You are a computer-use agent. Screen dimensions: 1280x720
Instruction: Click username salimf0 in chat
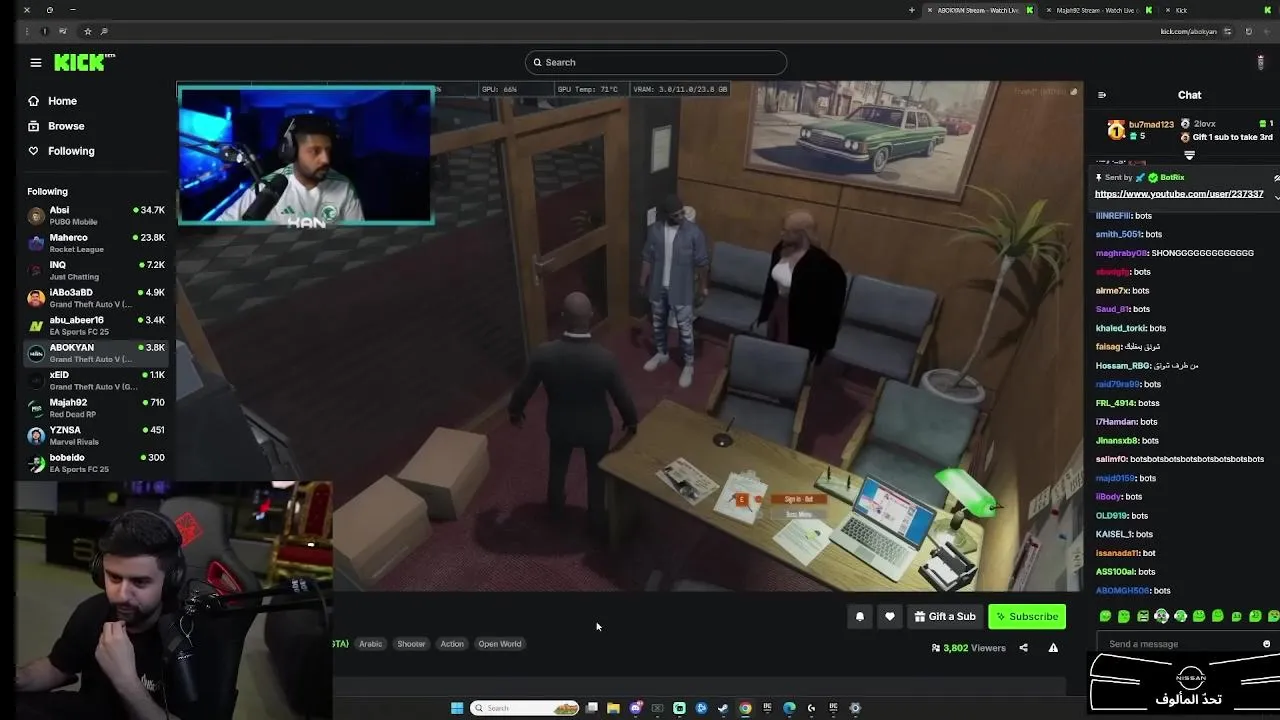click(1111, 459)
